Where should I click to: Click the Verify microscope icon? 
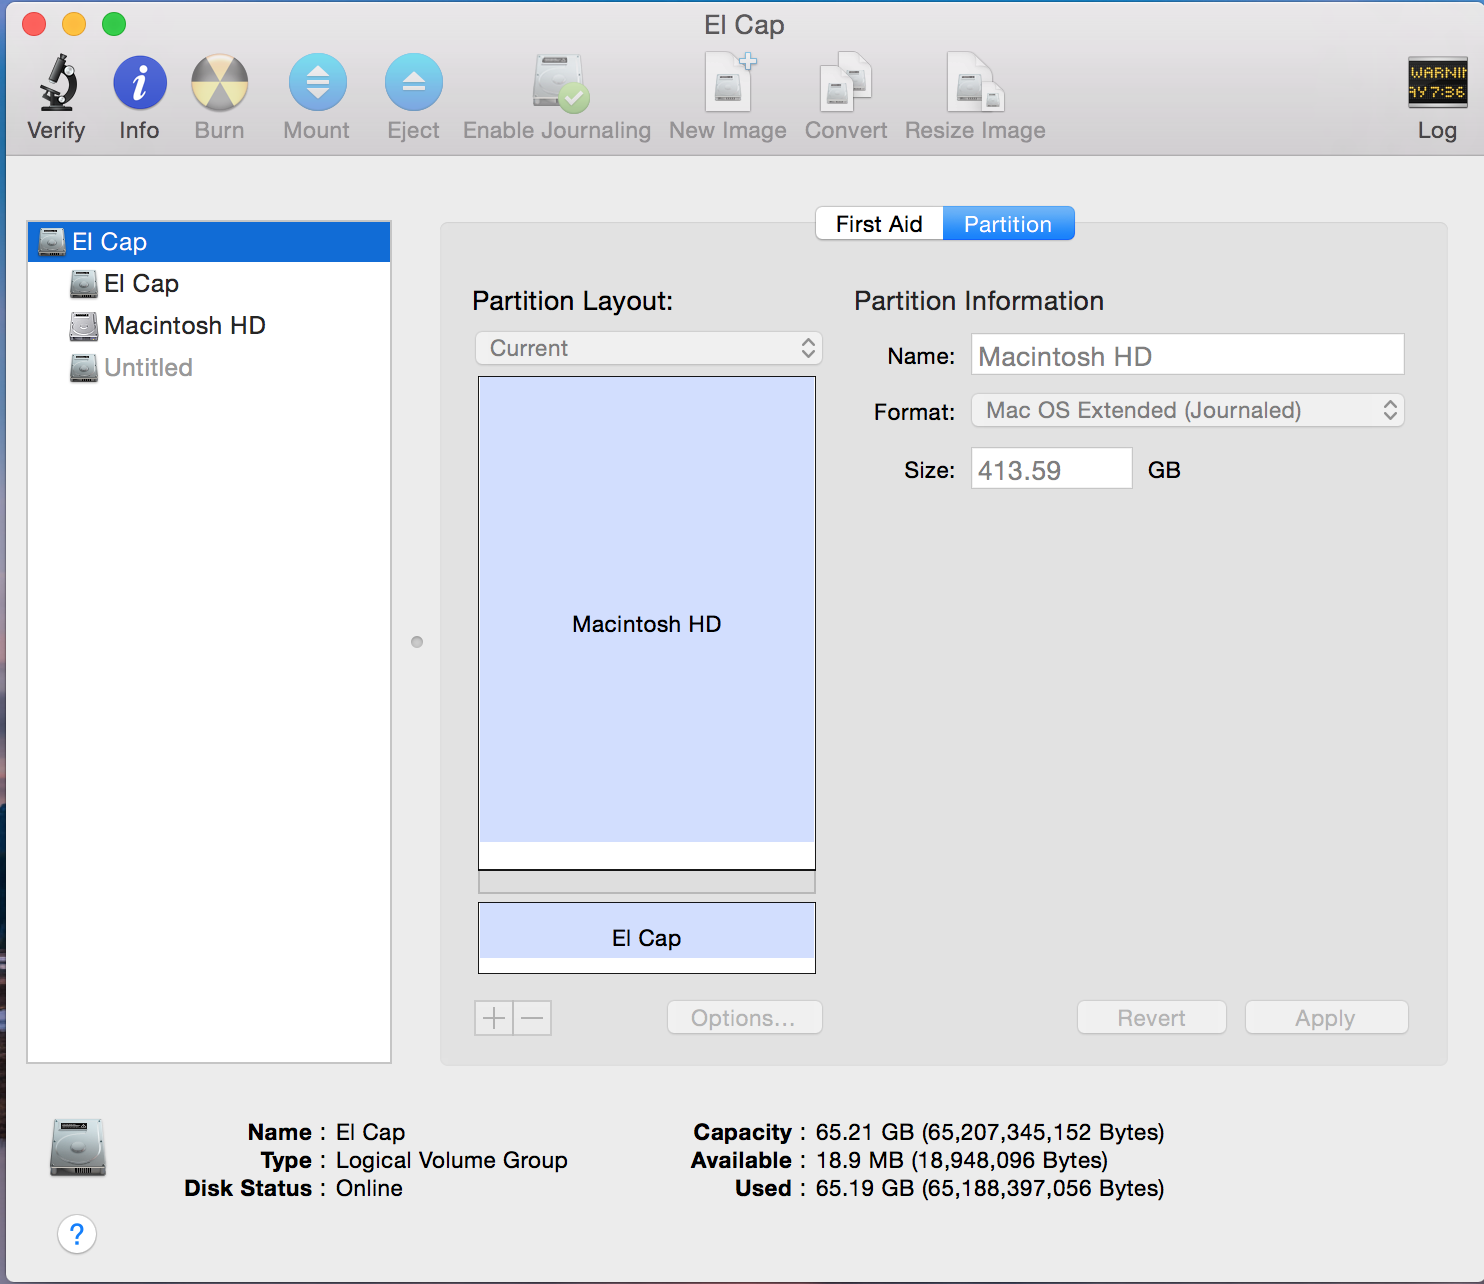[58, 82]
